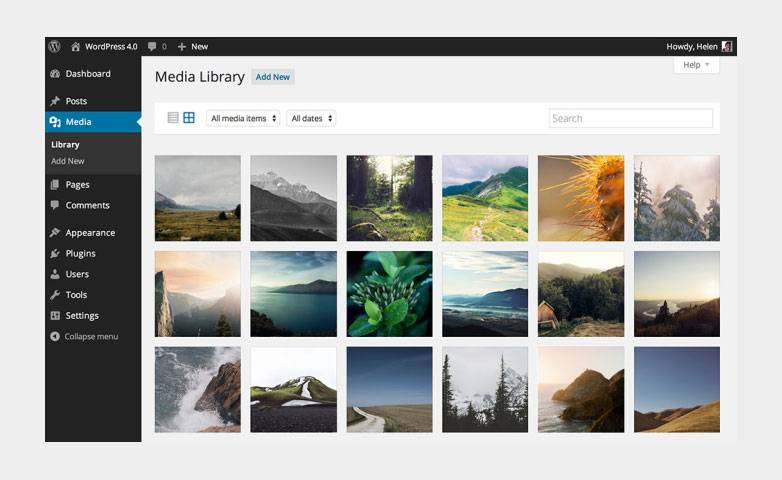Open the Plugins sidebar item
Viewport: 782px width, 480px height.
coord(80,253)
